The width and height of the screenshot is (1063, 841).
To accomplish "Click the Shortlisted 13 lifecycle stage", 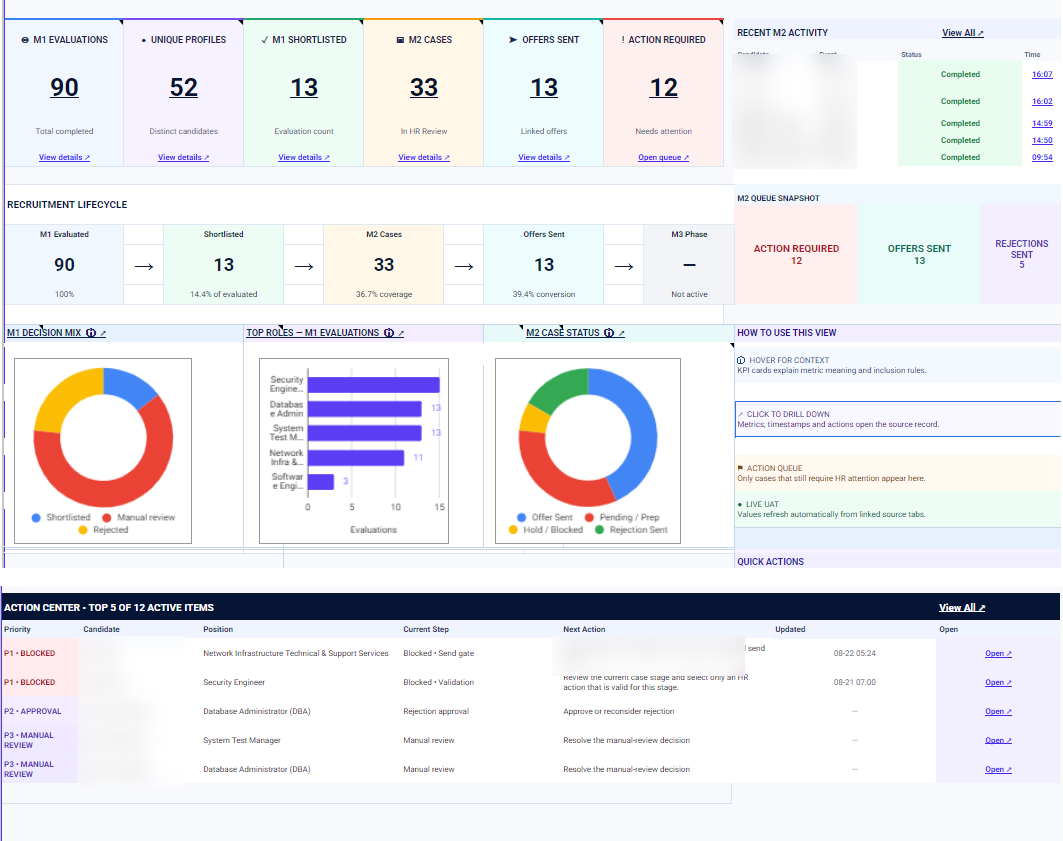I will (223, 265).
